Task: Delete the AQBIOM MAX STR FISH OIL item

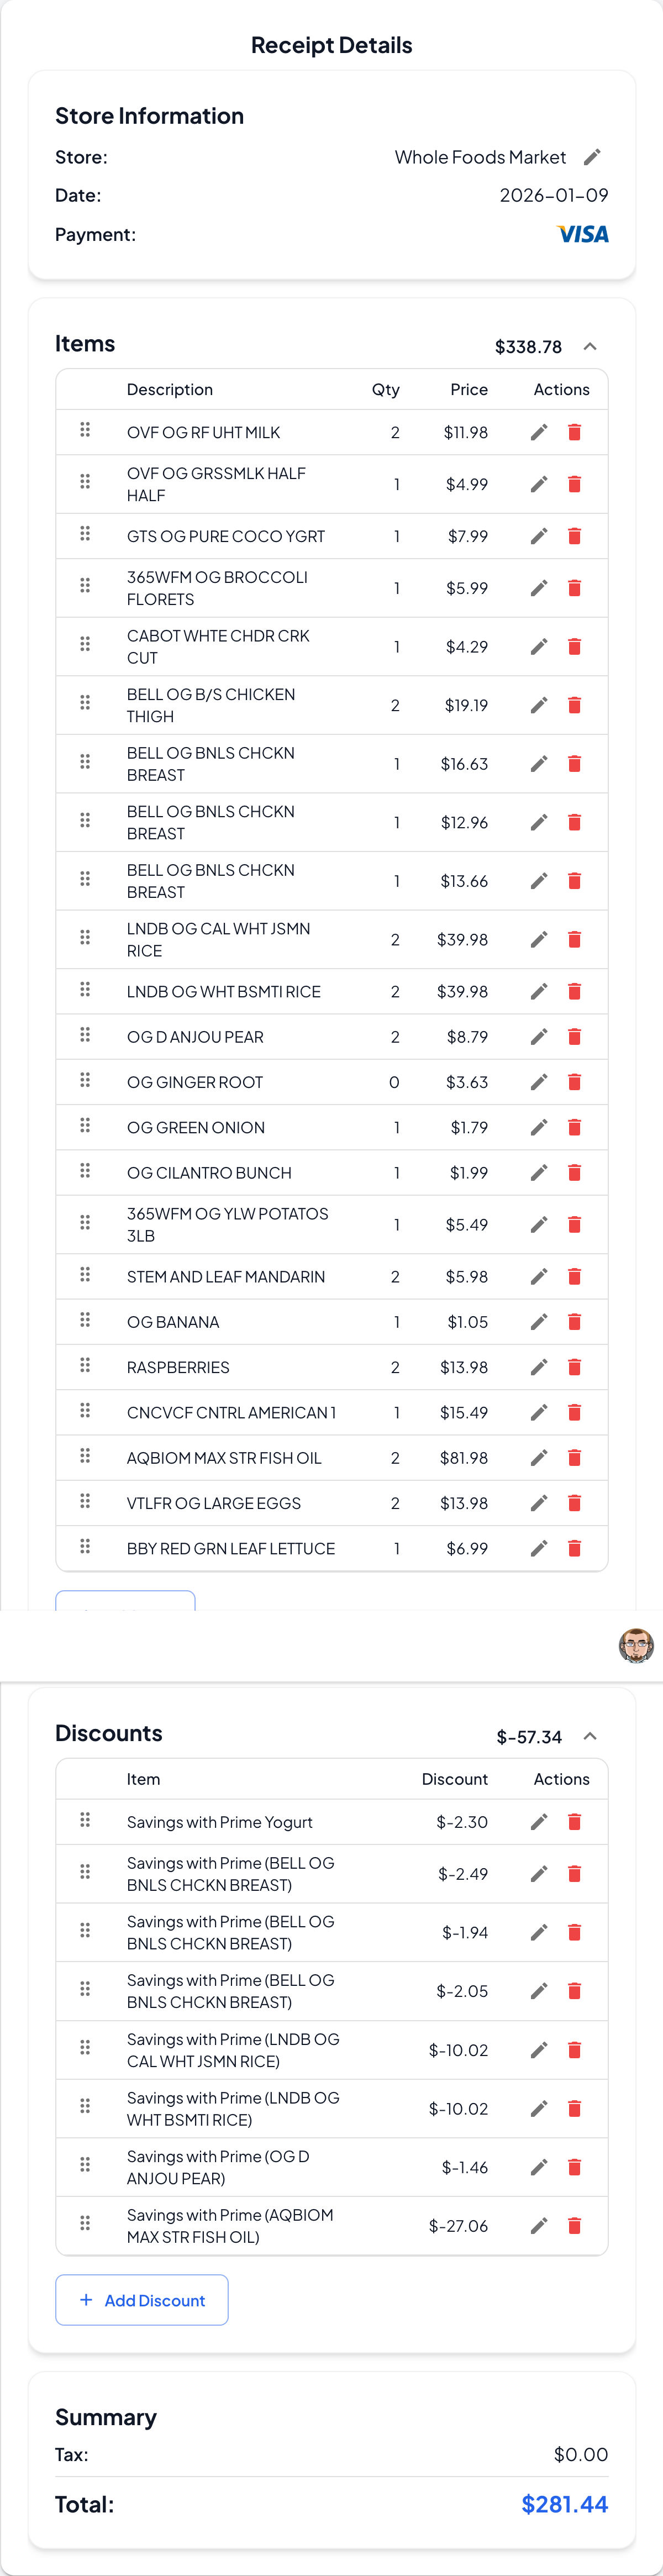Action: pos(575,1458)
